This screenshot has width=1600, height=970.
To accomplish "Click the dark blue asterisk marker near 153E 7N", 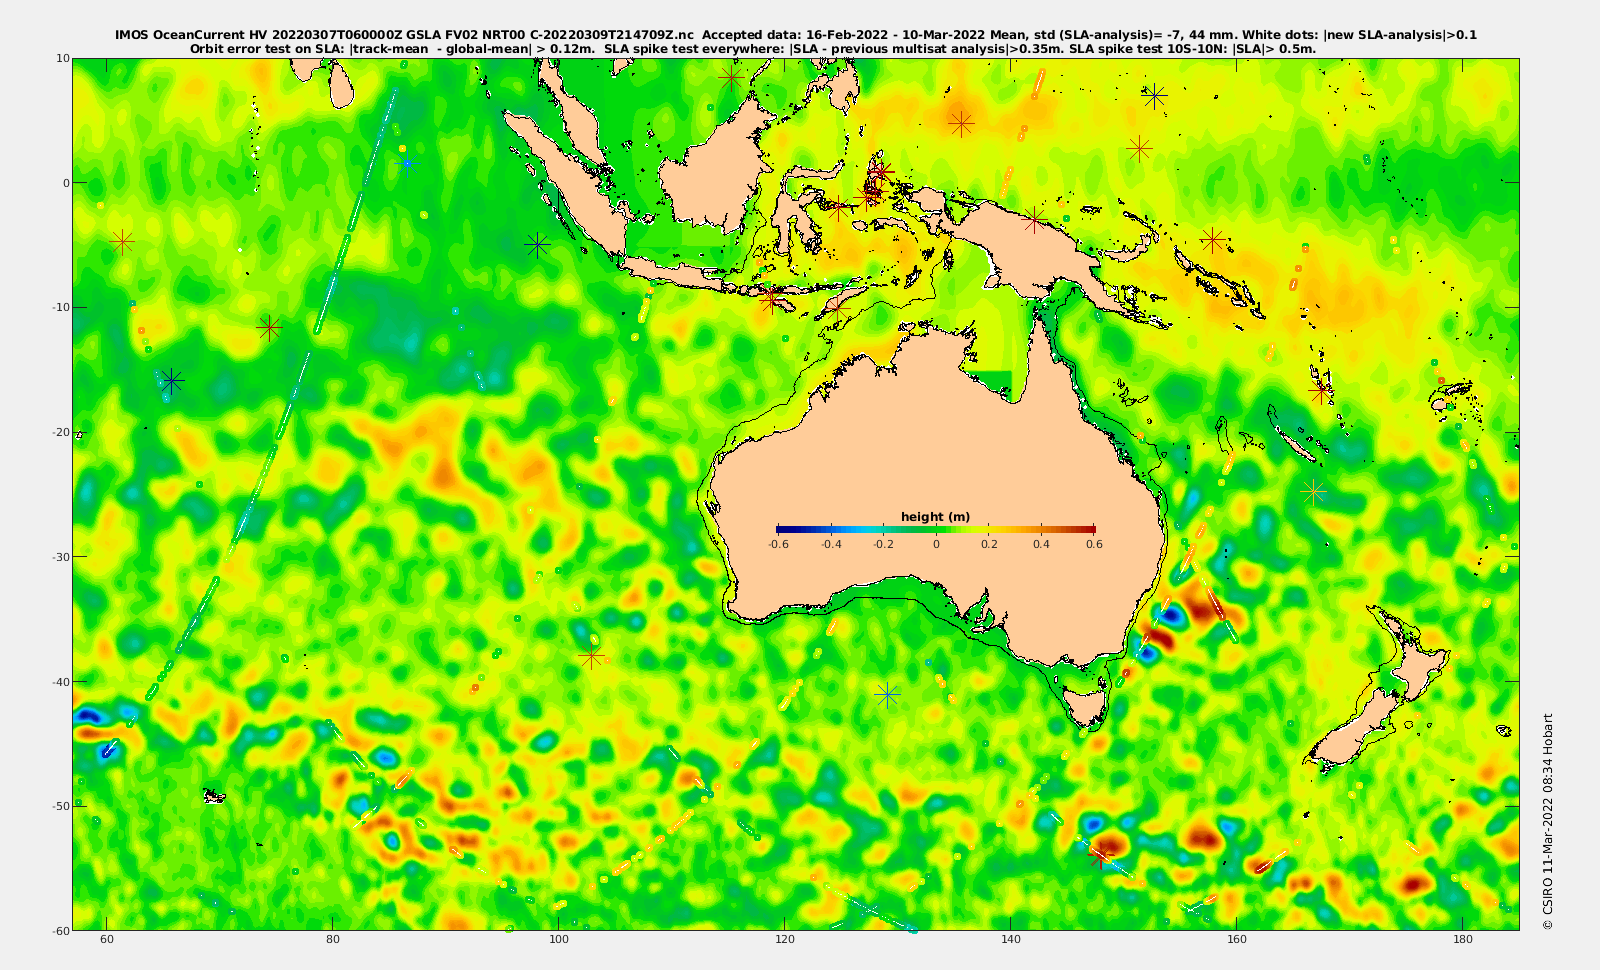I will [x=1155, y=96].
